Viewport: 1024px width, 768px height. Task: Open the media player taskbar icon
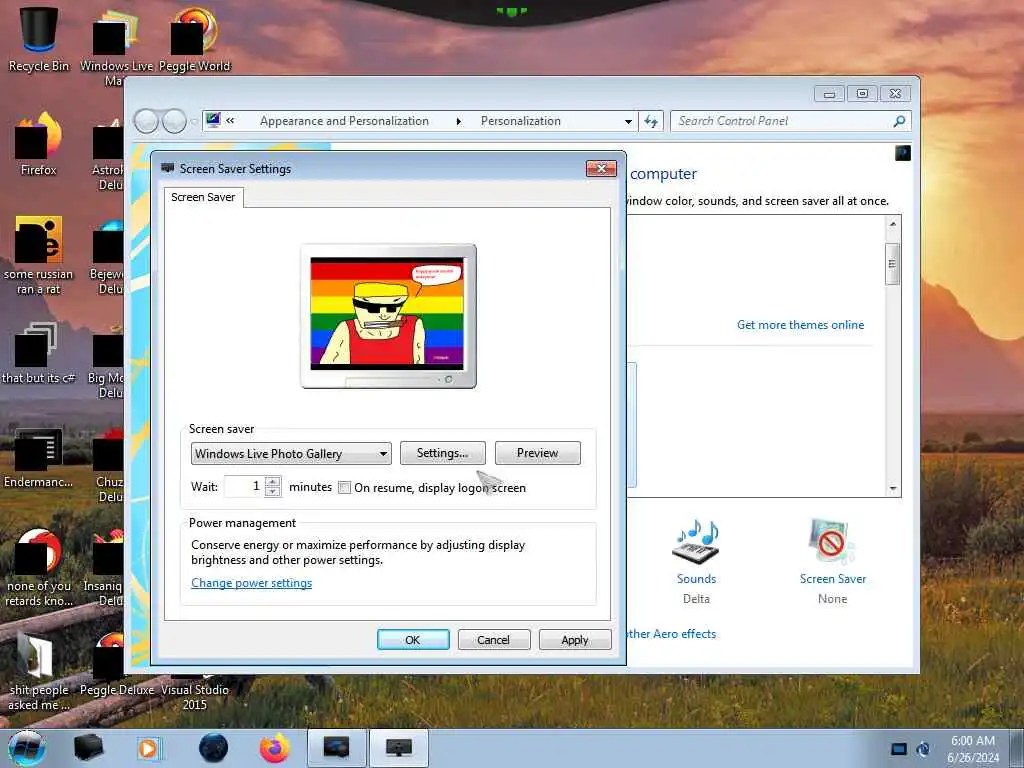coord(149,748)
